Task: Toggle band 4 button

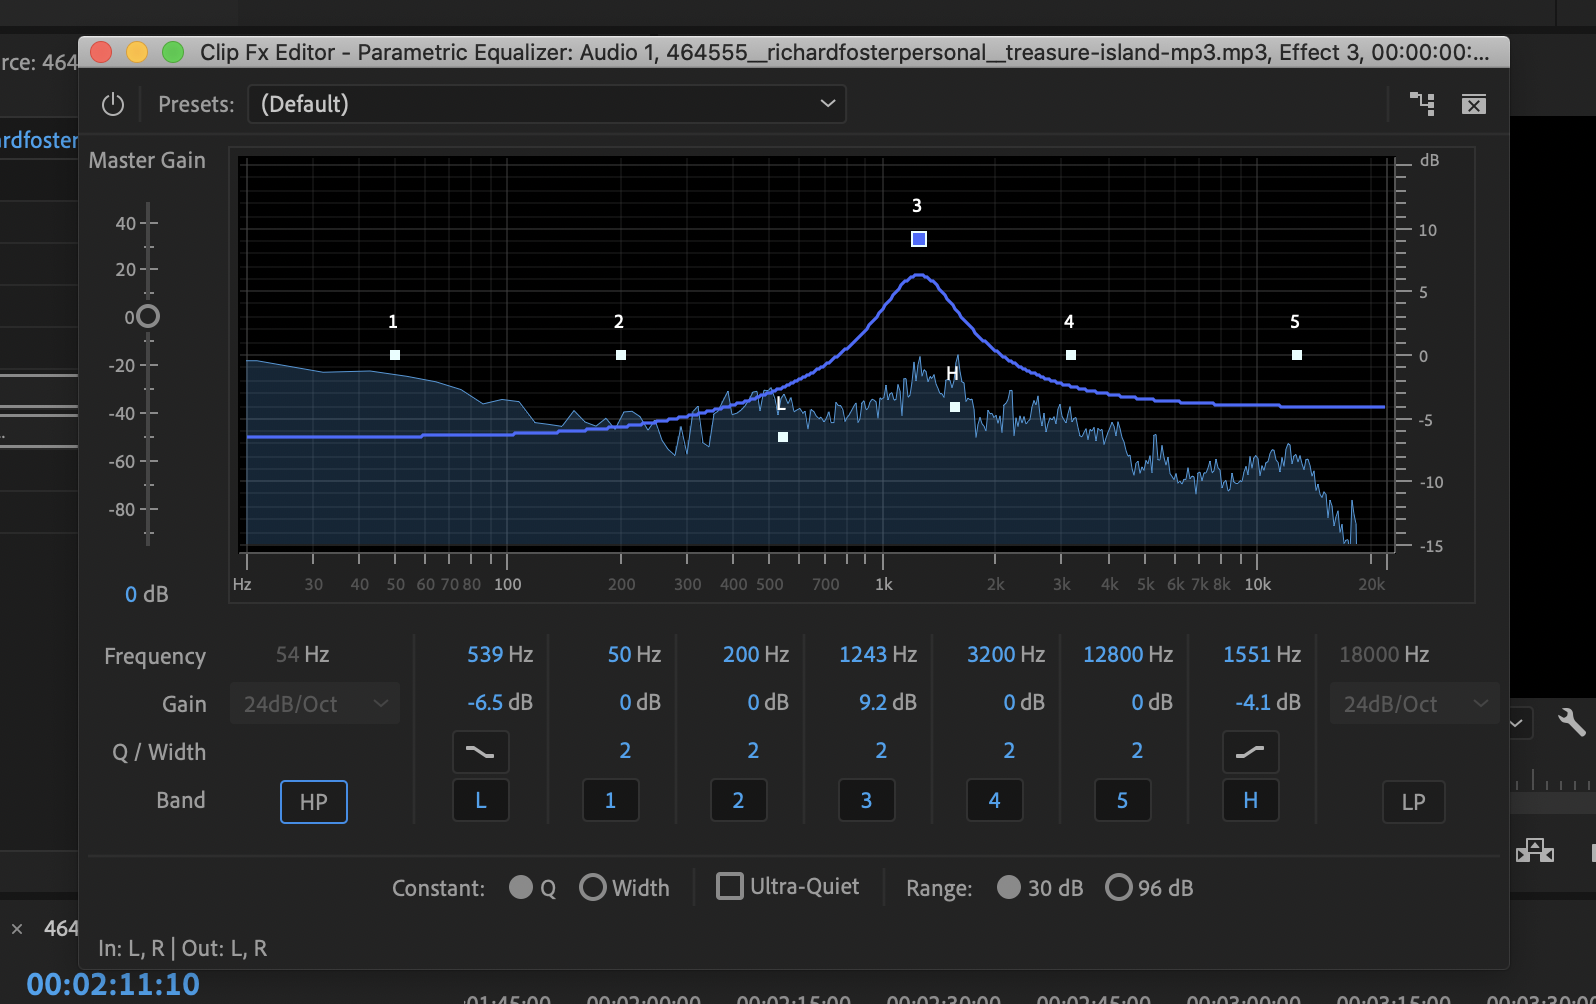Action: coord(995,800)
